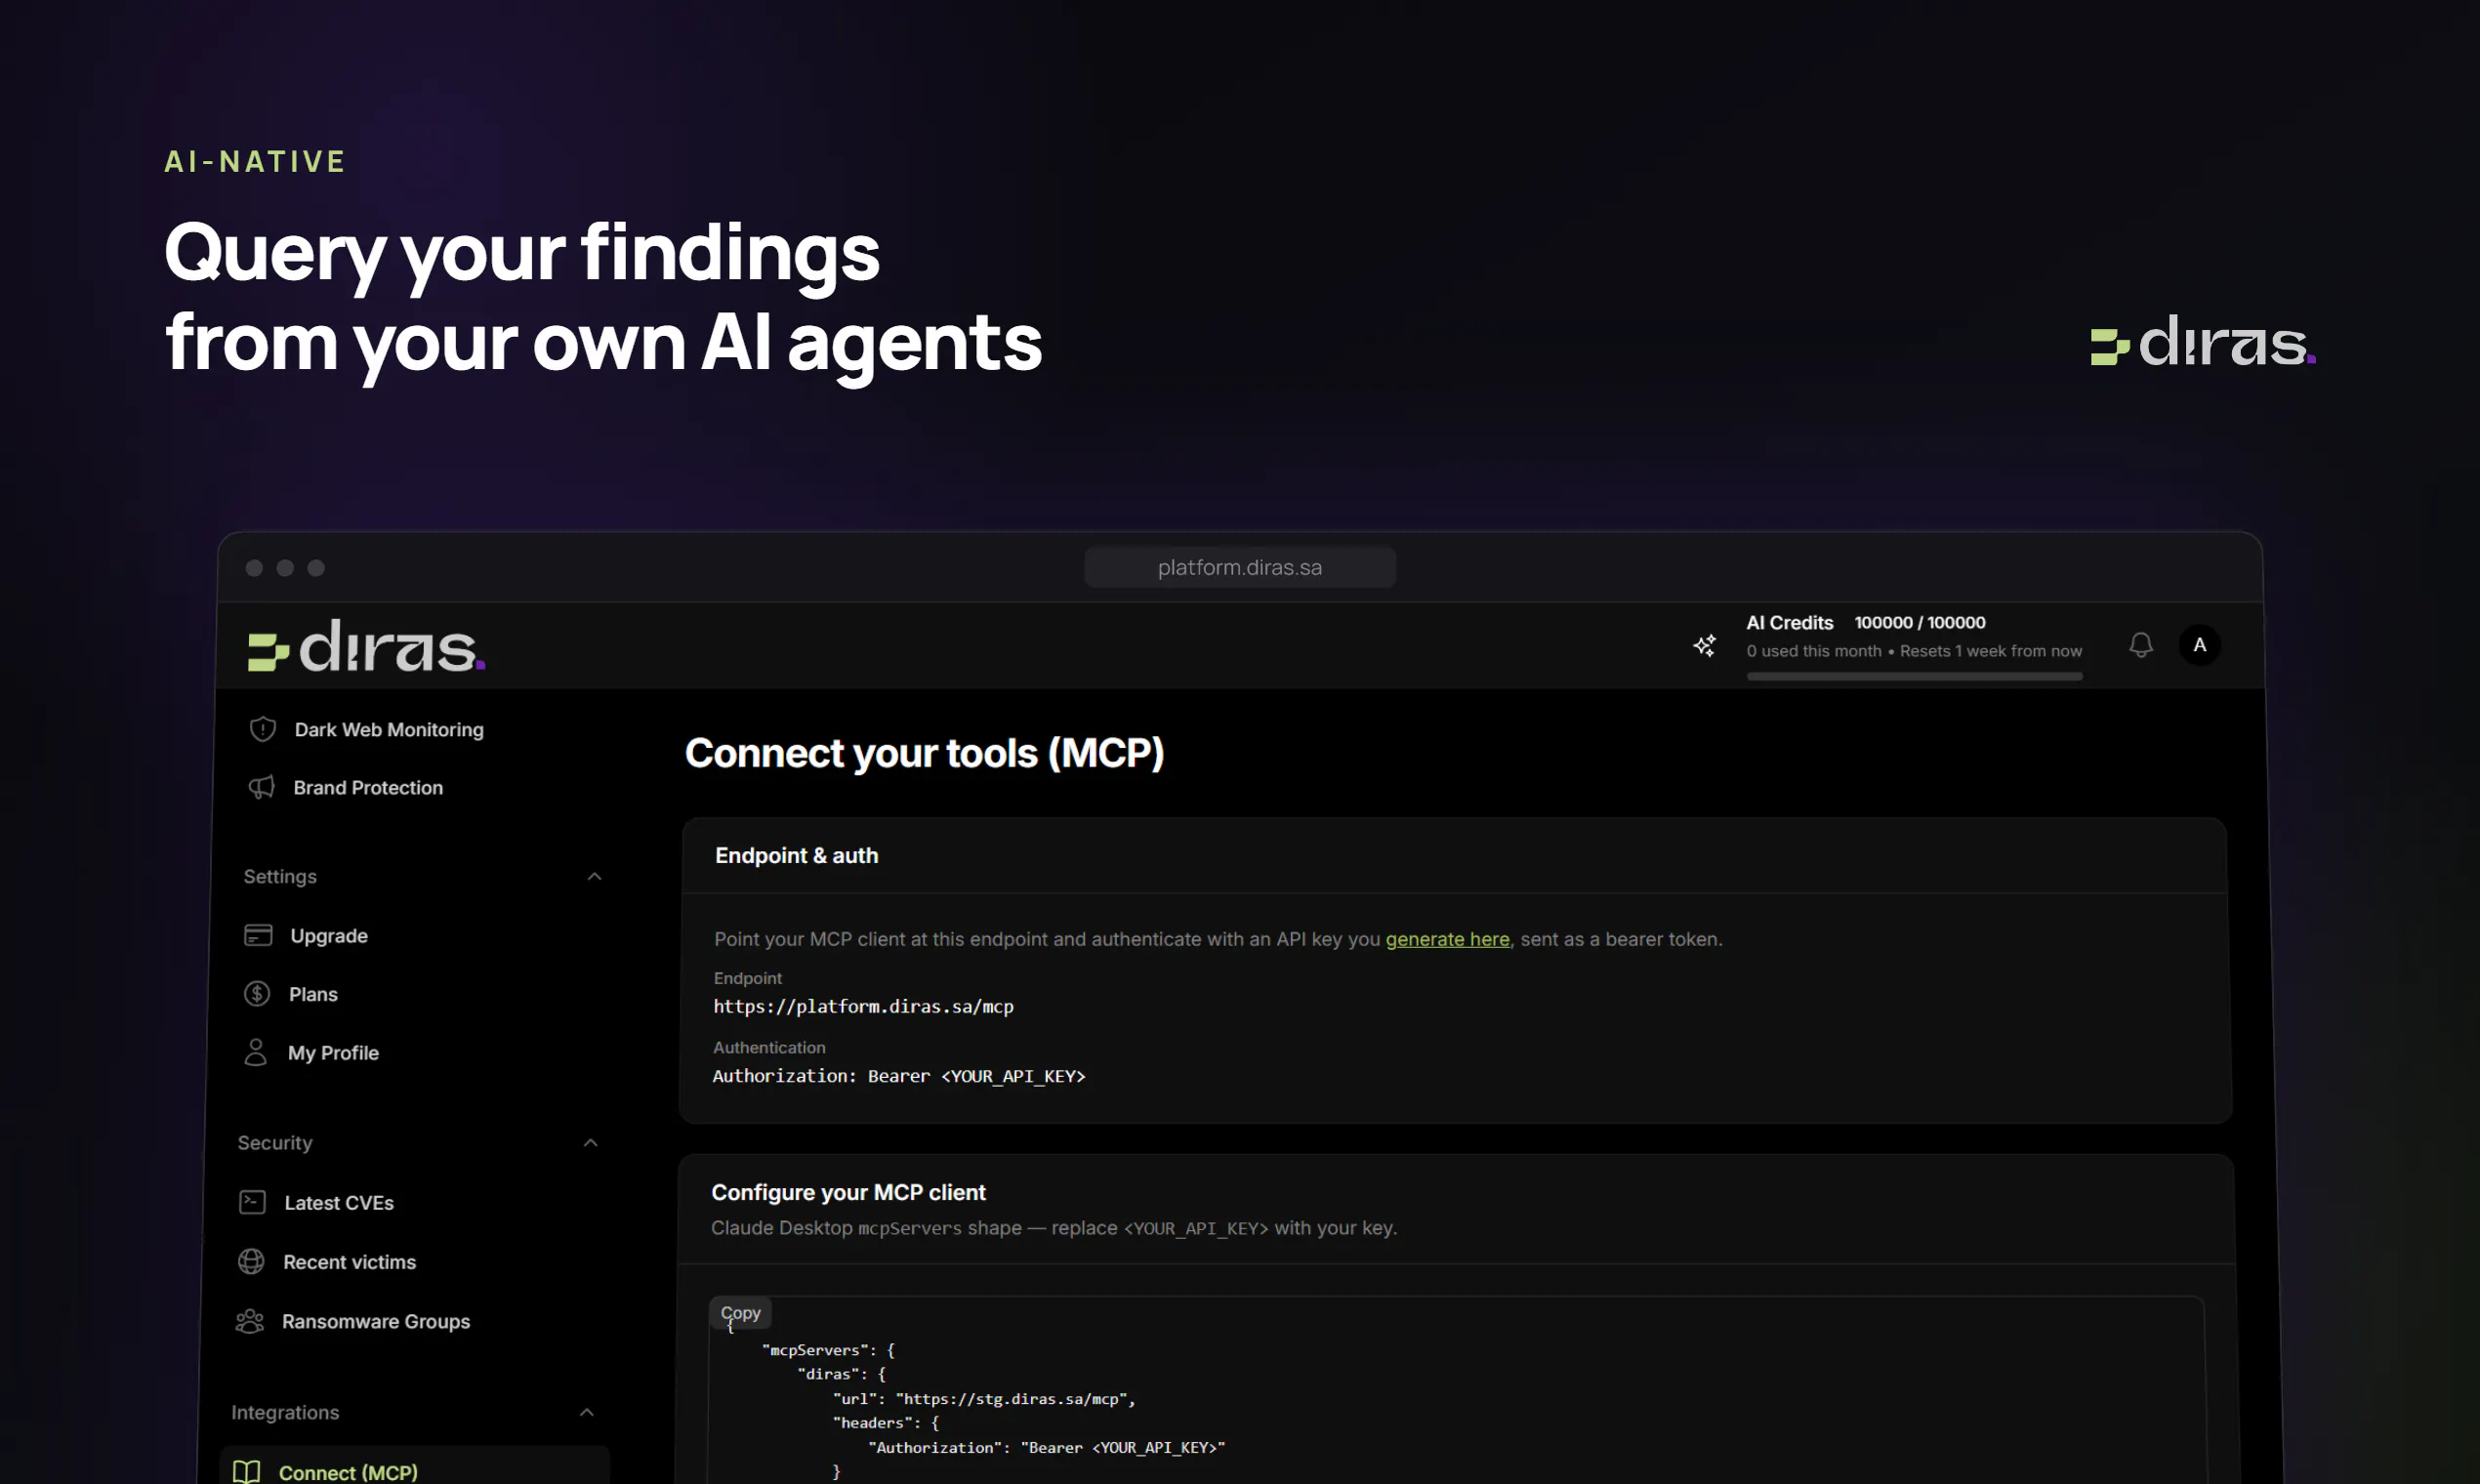
Task: Click the AI Credits usage progress bar
Action: point(1914,677)
